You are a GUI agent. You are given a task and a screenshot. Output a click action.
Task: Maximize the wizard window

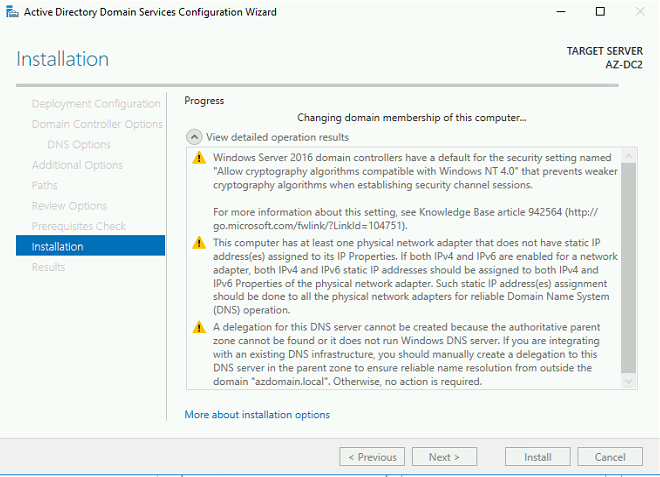(601, 12)
